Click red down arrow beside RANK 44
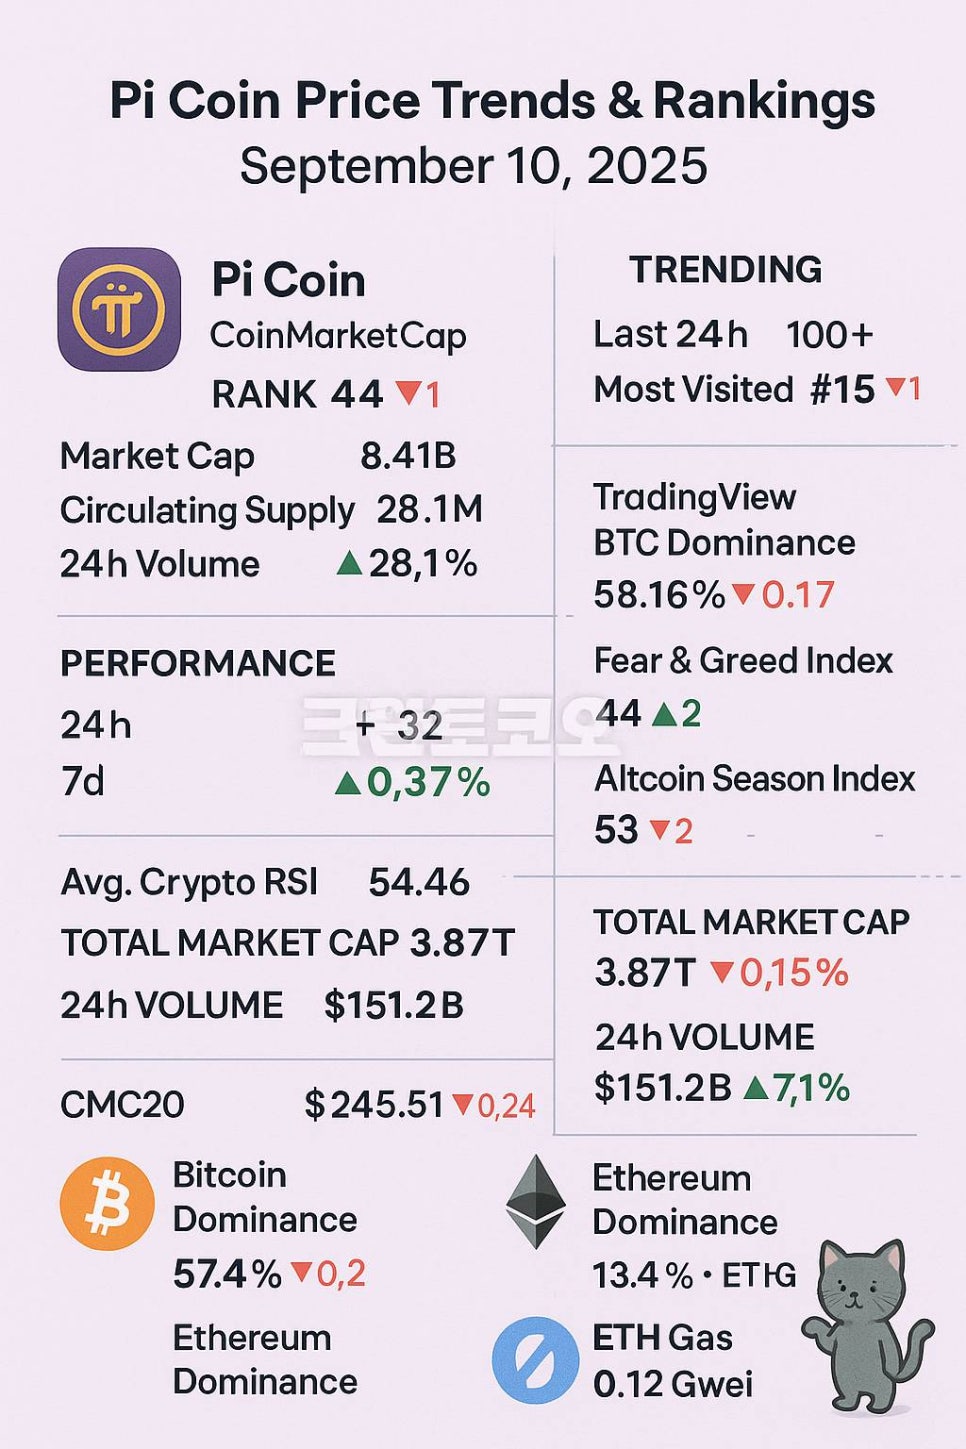The height and width of the screenshot is (1449, 966). tap(408, 392)
